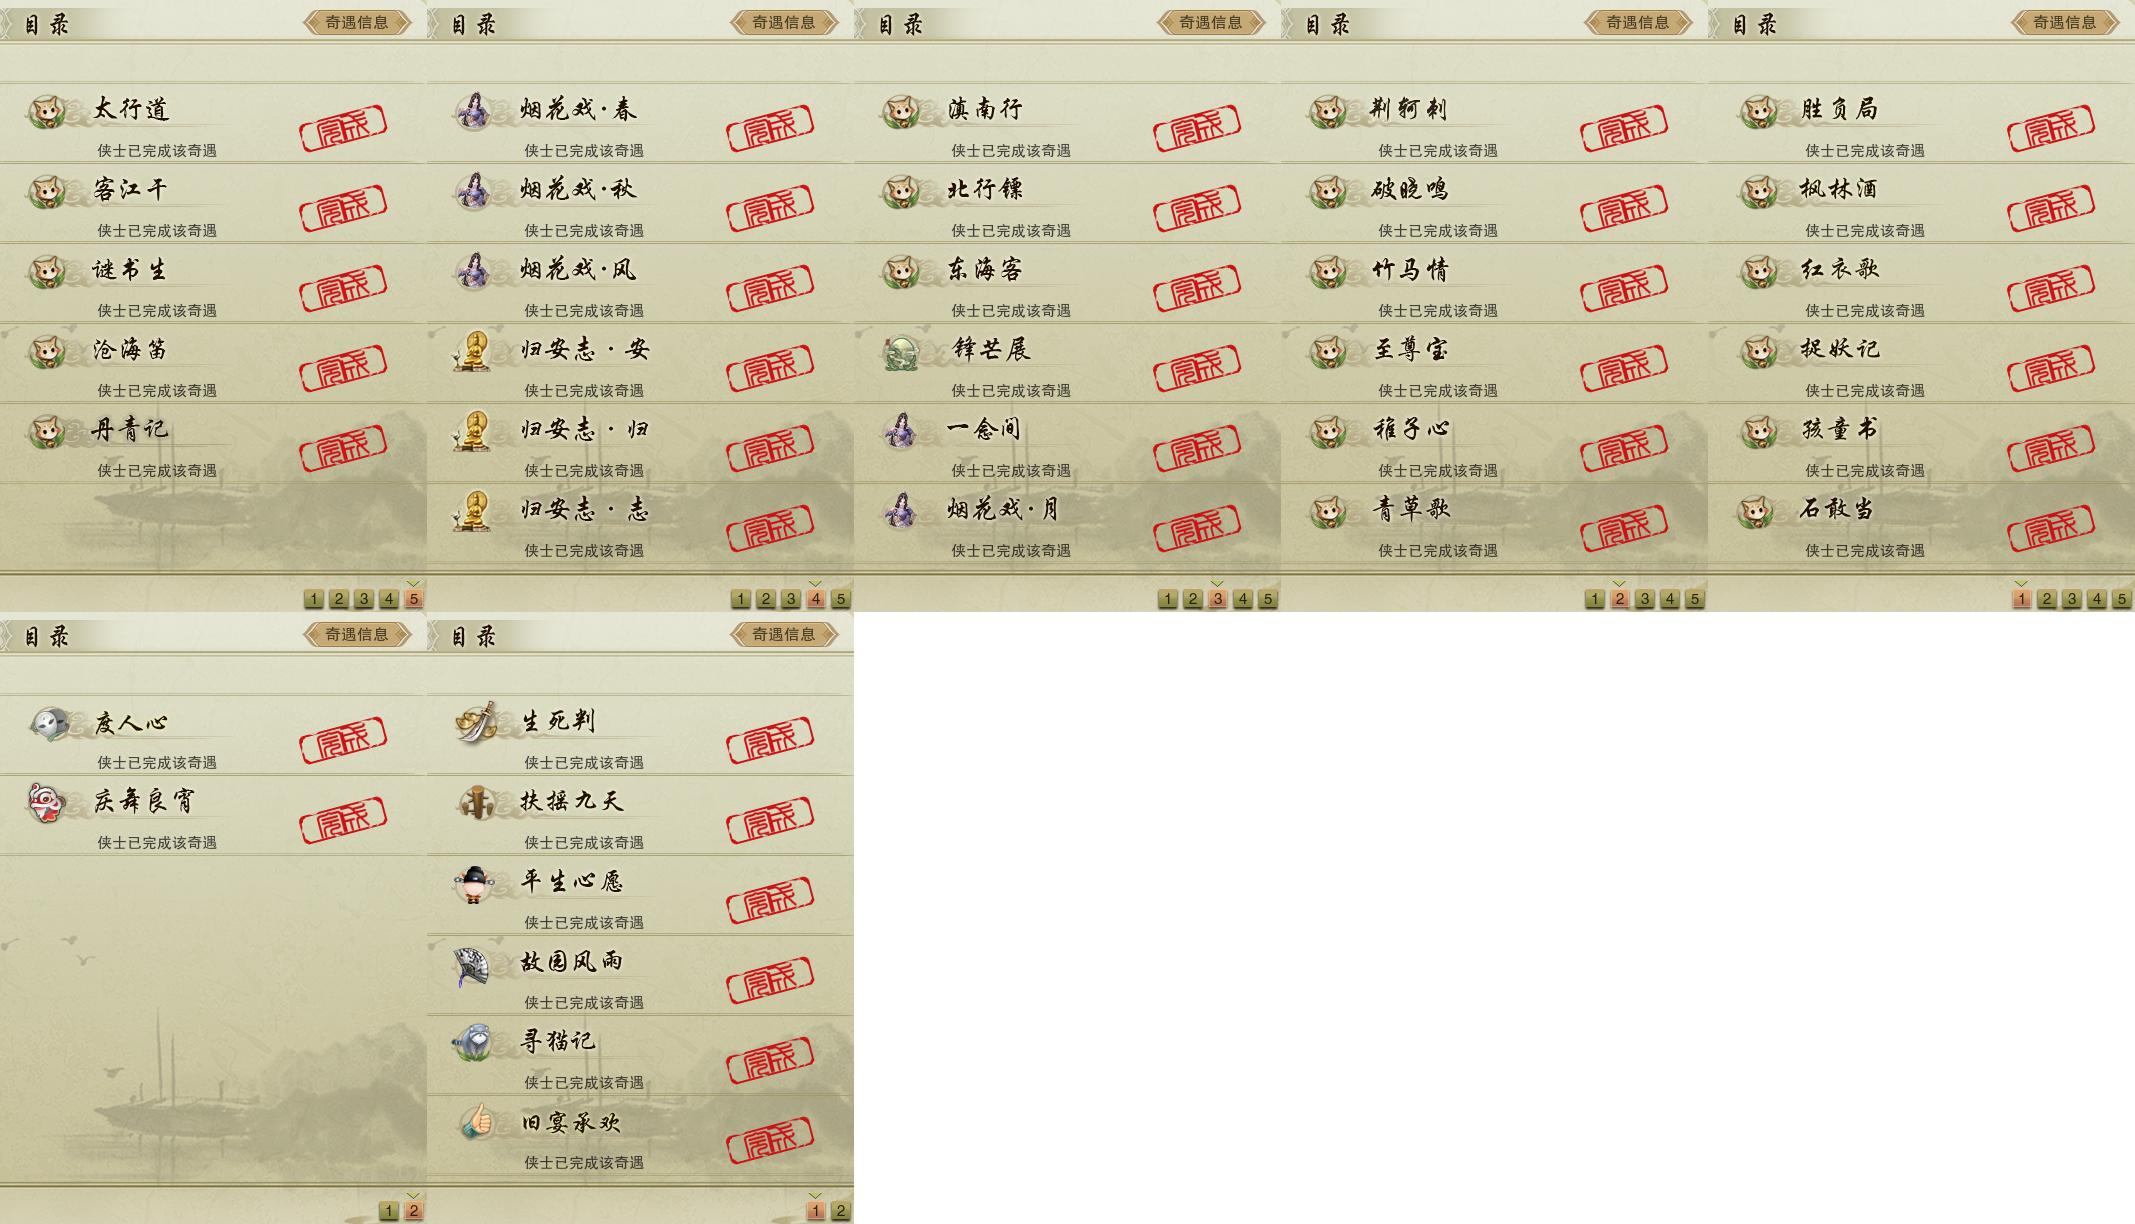Go to page 2 below 旧宴承欢 list
Viewport: 2135px width, 1224px height.
click(x=841, y=1211)
